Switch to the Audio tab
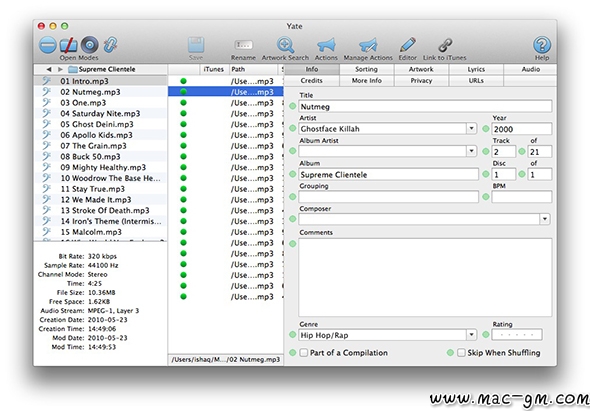The image size is (590, 411). 531,69
